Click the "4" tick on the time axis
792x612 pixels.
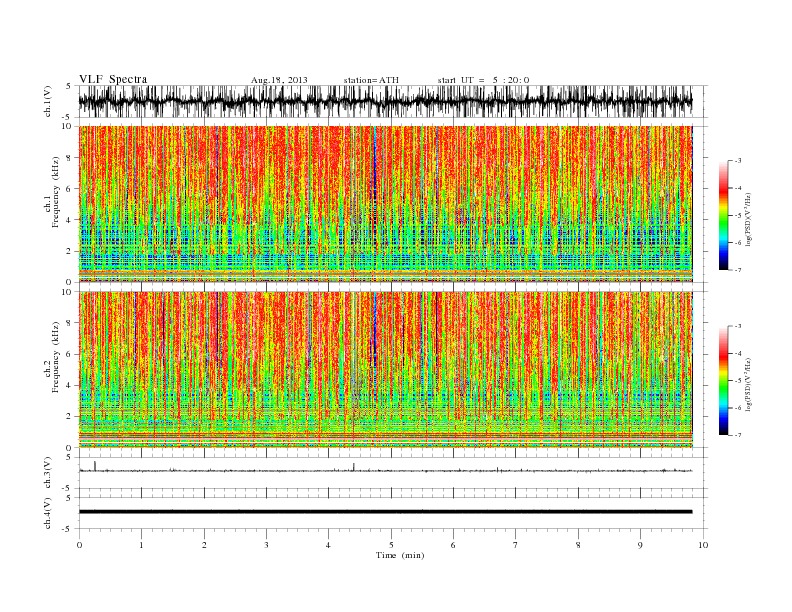[328, 545]
